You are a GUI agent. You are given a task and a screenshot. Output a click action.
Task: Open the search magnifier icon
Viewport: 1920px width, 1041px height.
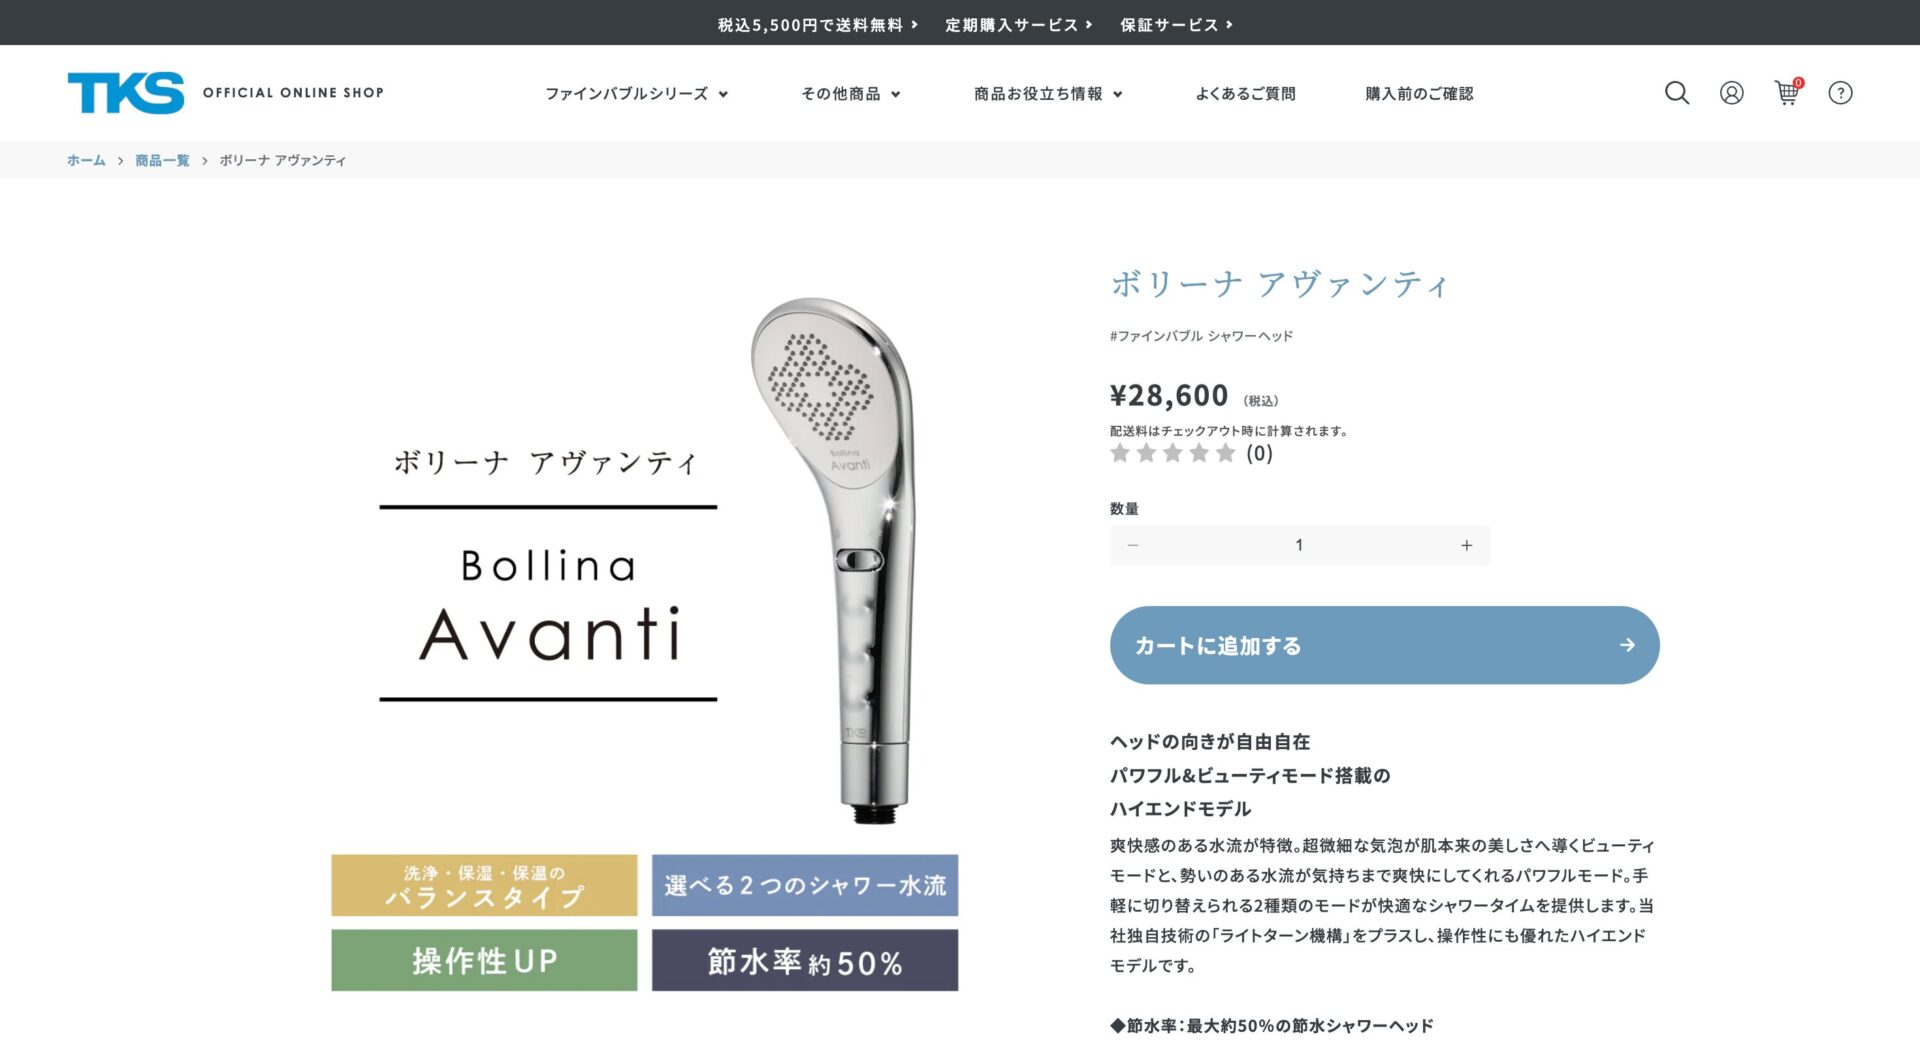(1677, 93)
